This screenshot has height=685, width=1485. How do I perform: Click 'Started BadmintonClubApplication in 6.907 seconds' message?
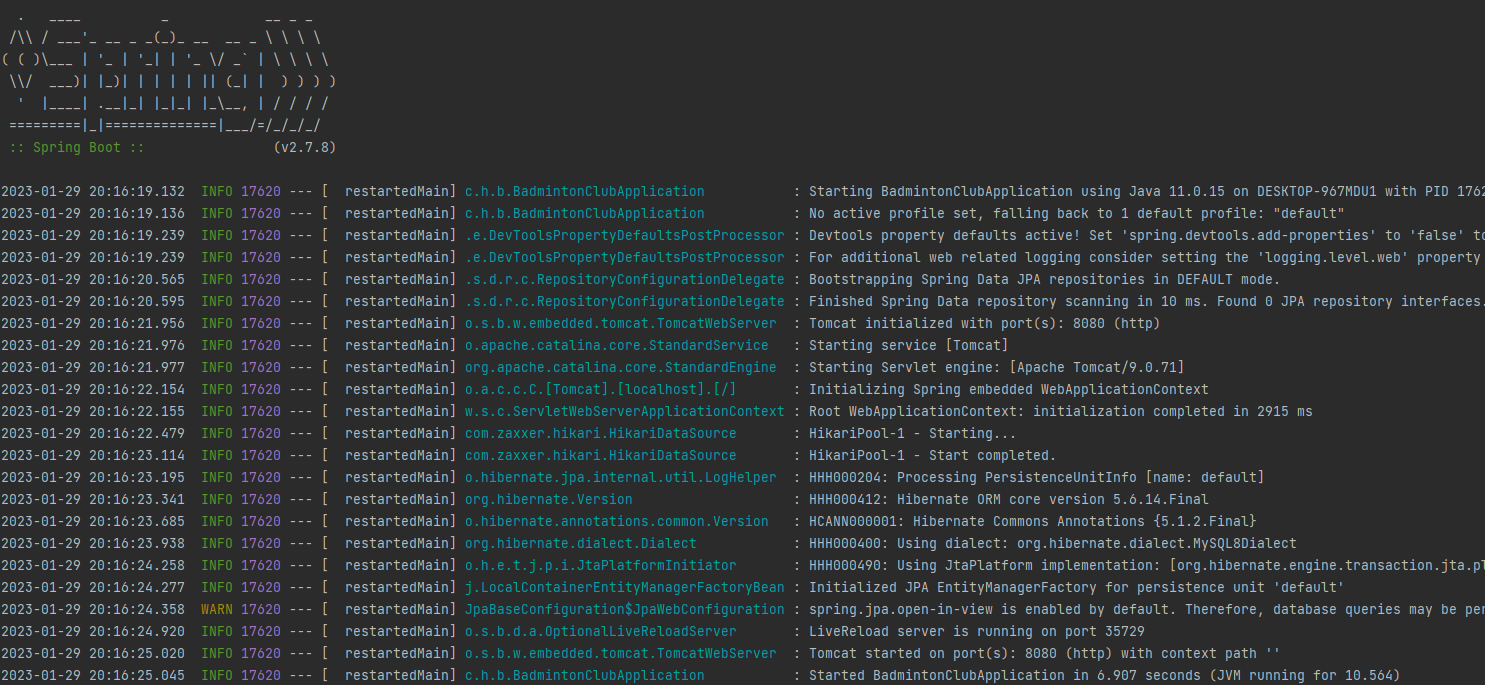point(1105,675)
